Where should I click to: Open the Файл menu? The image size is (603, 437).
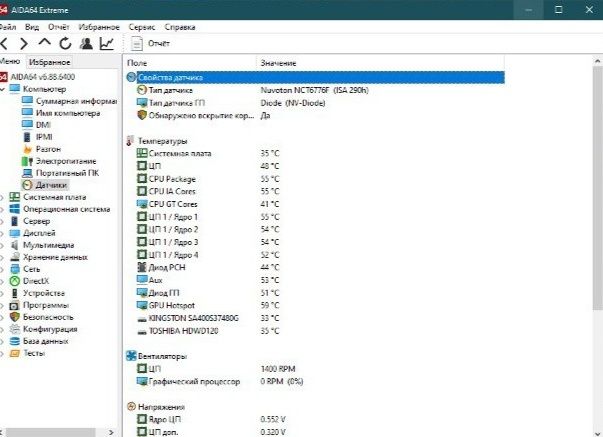(x=8, y=27)
